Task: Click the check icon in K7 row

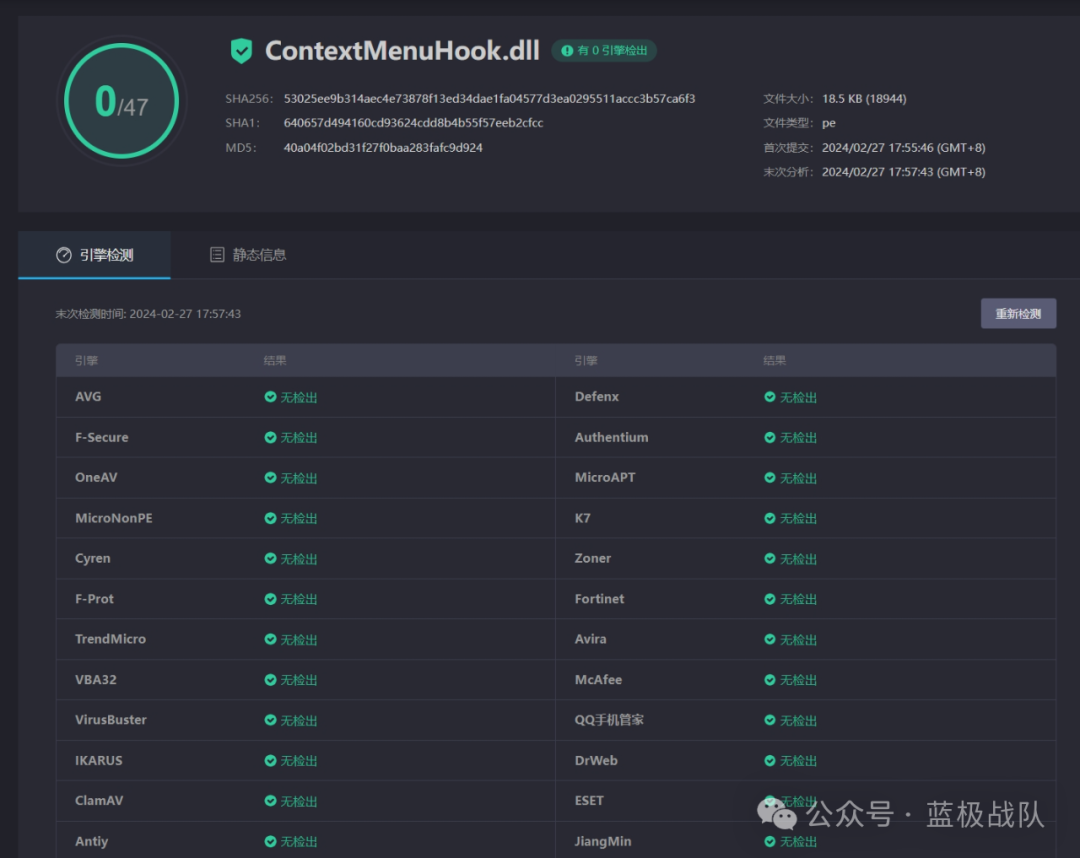Action: [x=769, y=518]
